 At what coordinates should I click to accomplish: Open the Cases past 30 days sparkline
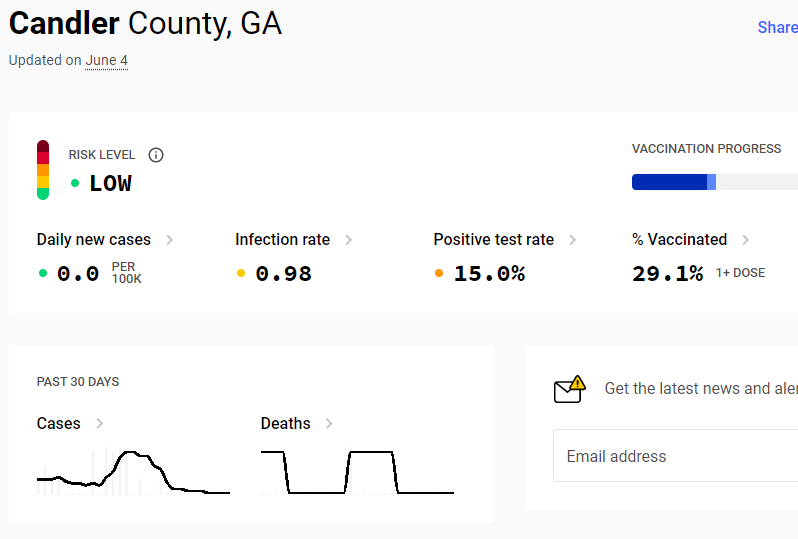133,472
